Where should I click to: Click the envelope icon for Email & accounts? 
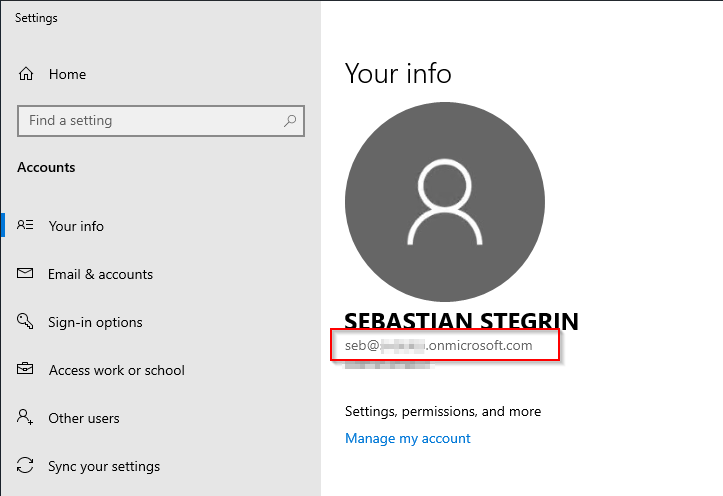click(x=26, y=274)
